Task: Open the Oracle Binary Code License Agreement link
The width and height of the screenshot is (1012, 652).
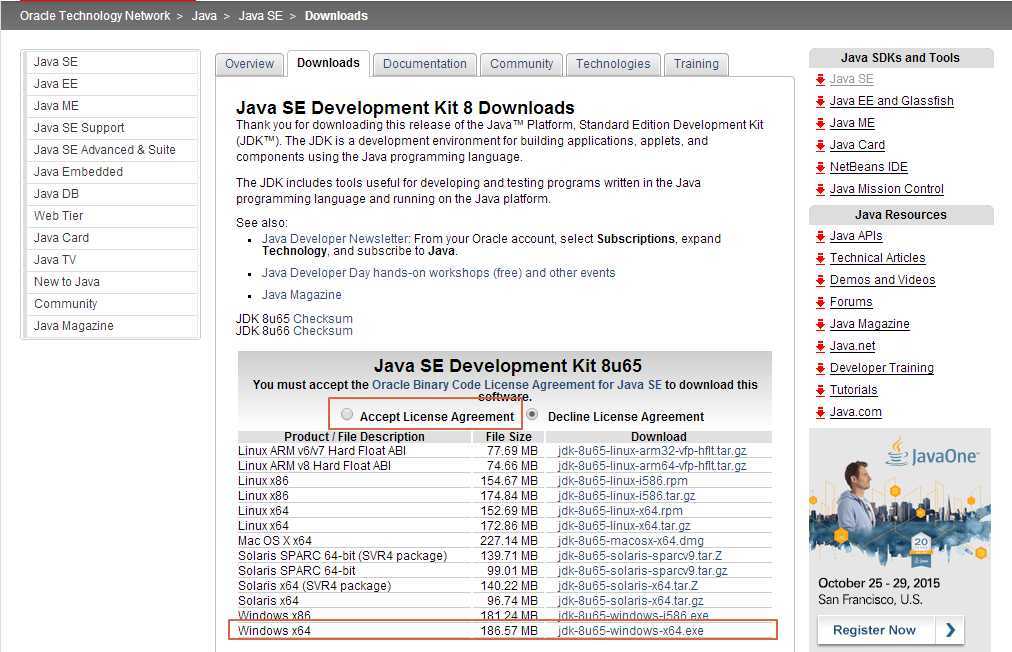Action: tap(516, 385)
